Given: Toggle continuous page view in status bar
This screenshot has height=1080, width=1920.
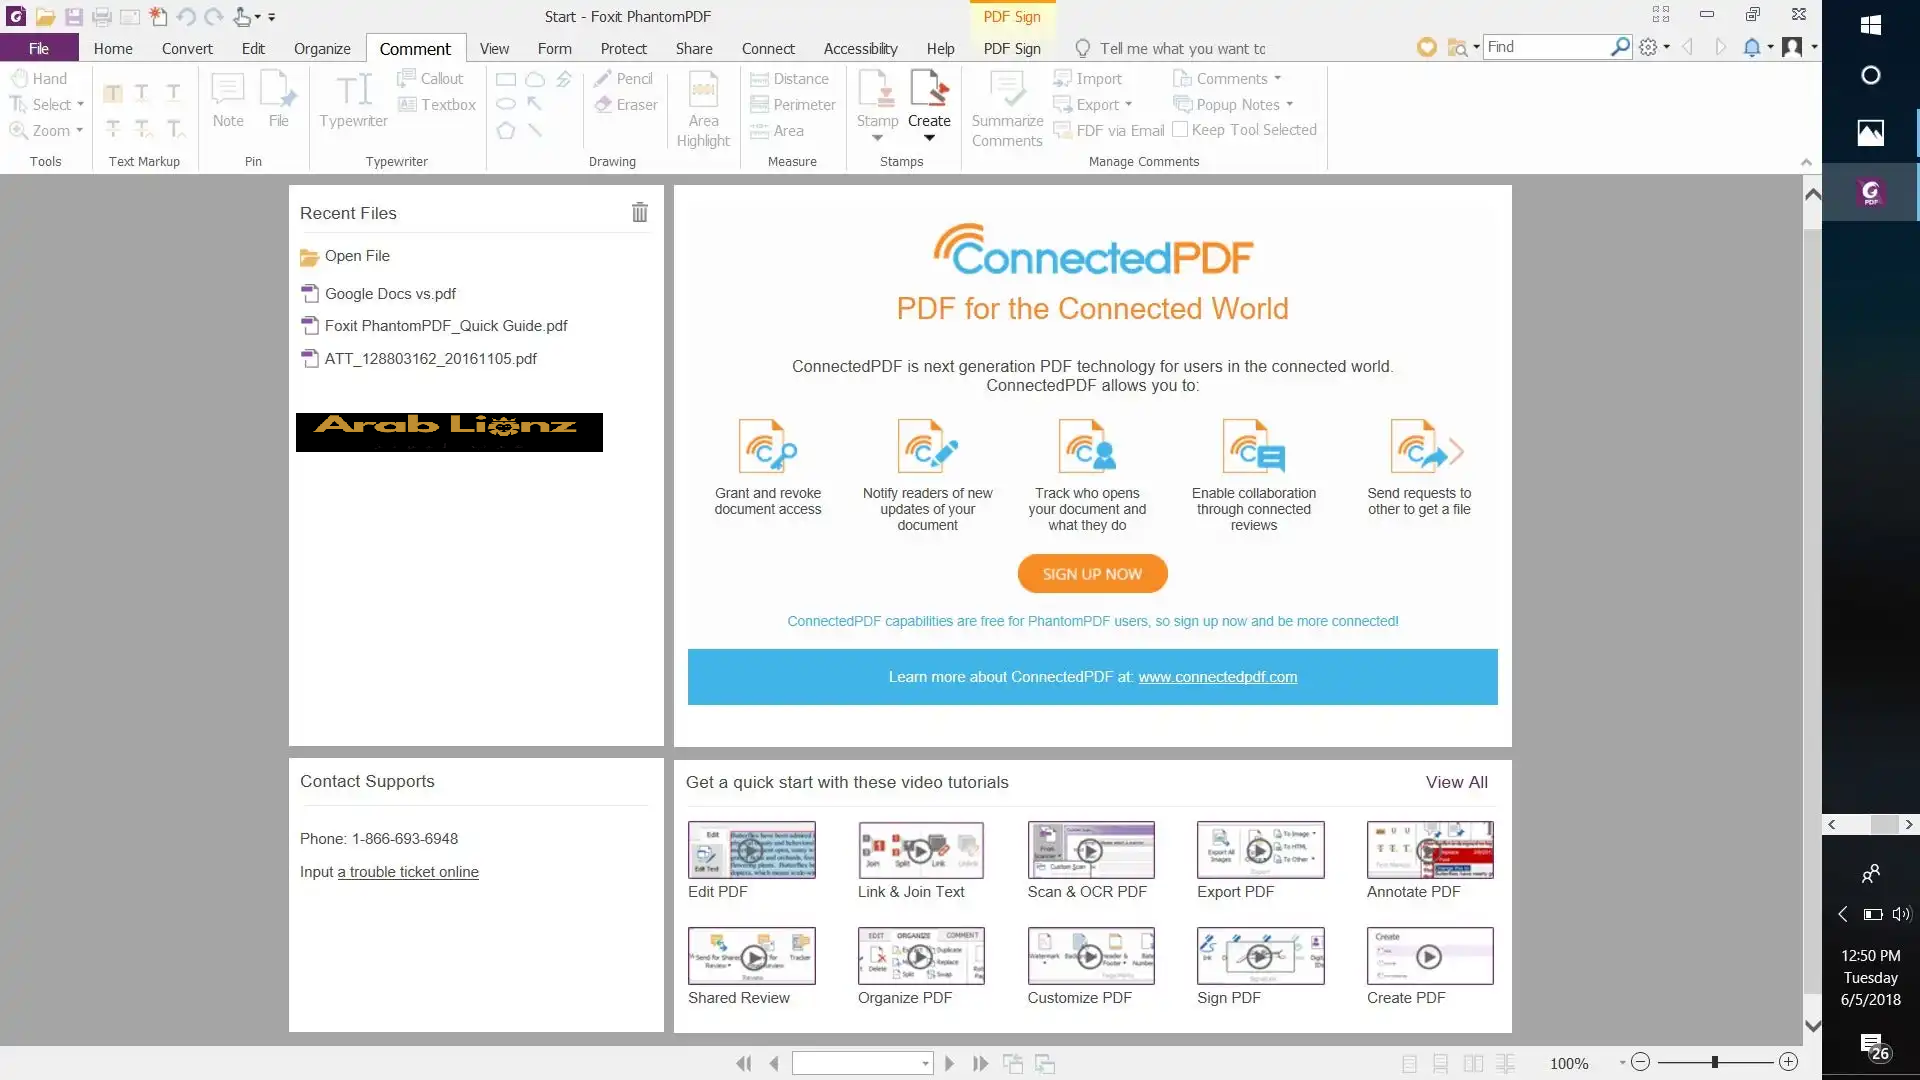Looking at the screenshot, I should pos(1440,1063).
